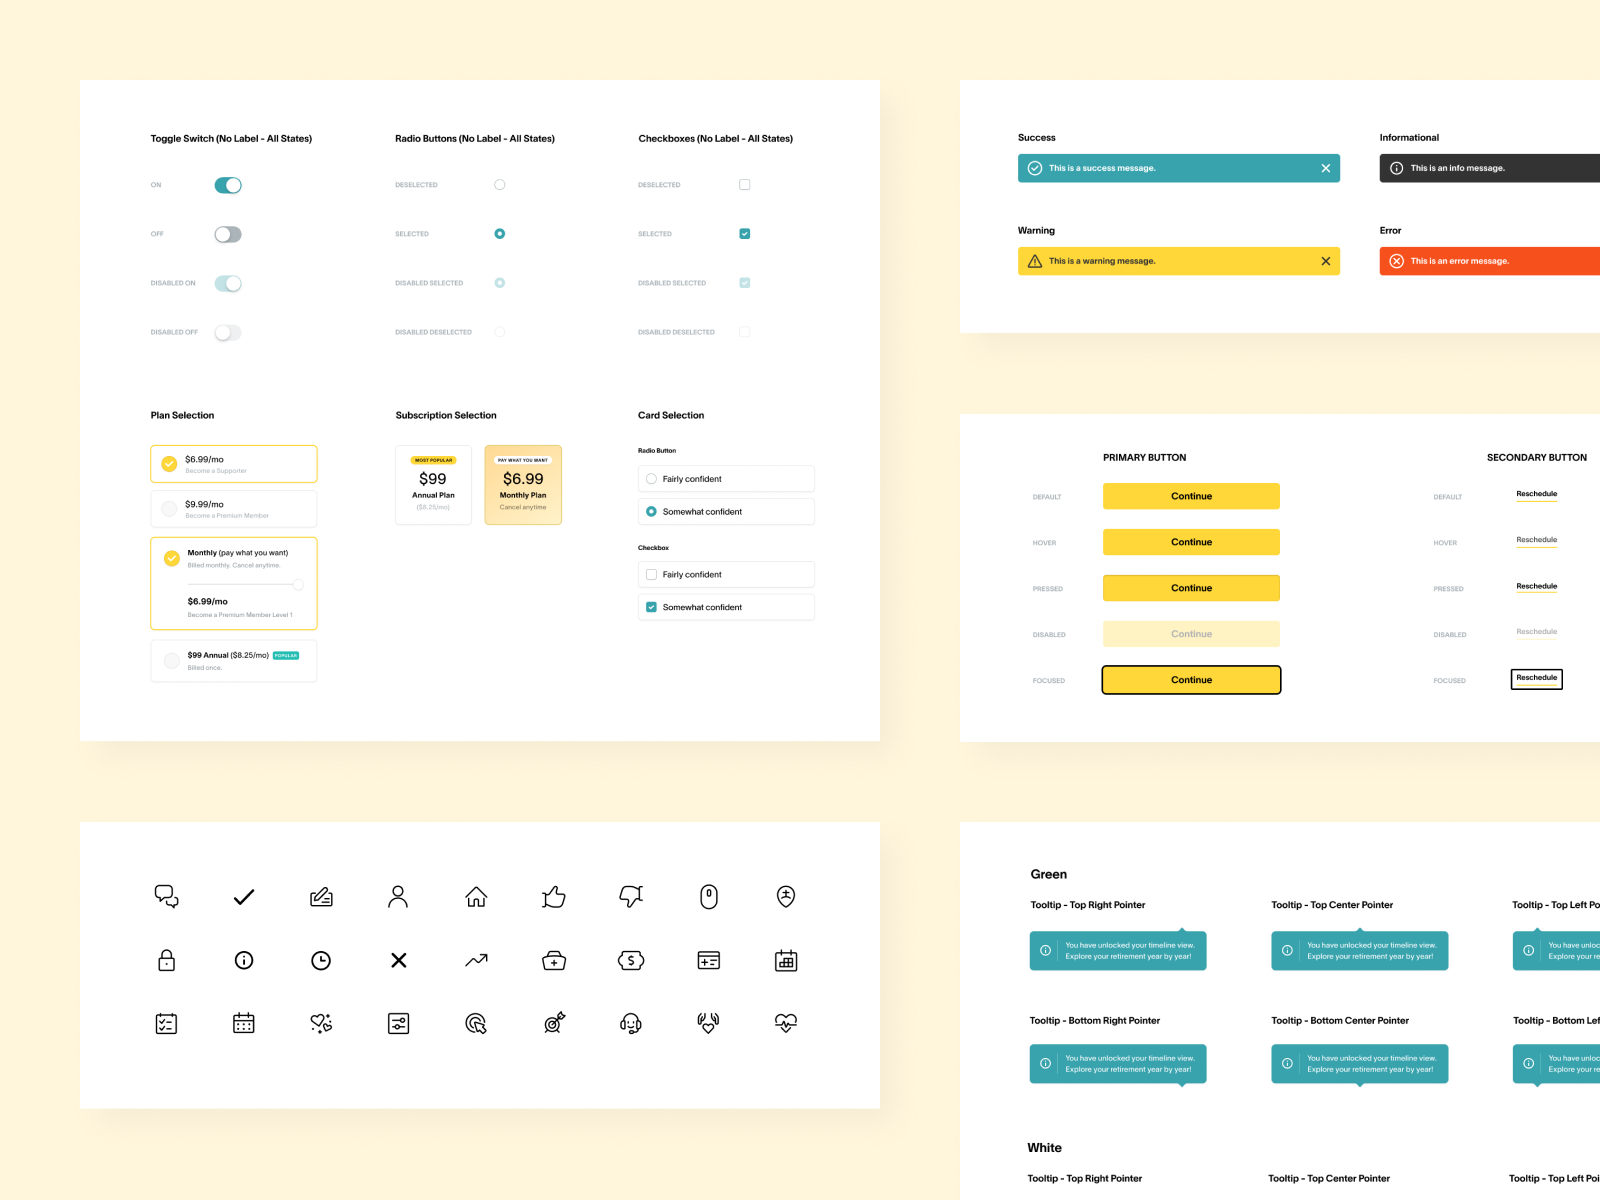The width and height of the screenshot is (1600, 1200).
Task: Select the target with dart icon
Action: (x=554, y=1023)
